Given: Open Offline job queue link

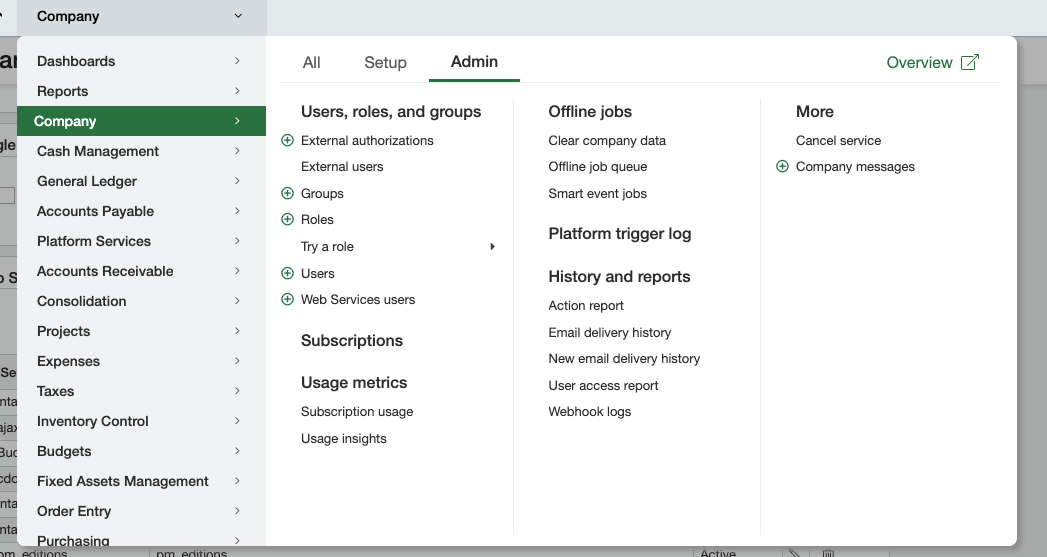Looking at the screenshot, I should tap(598, 166).
